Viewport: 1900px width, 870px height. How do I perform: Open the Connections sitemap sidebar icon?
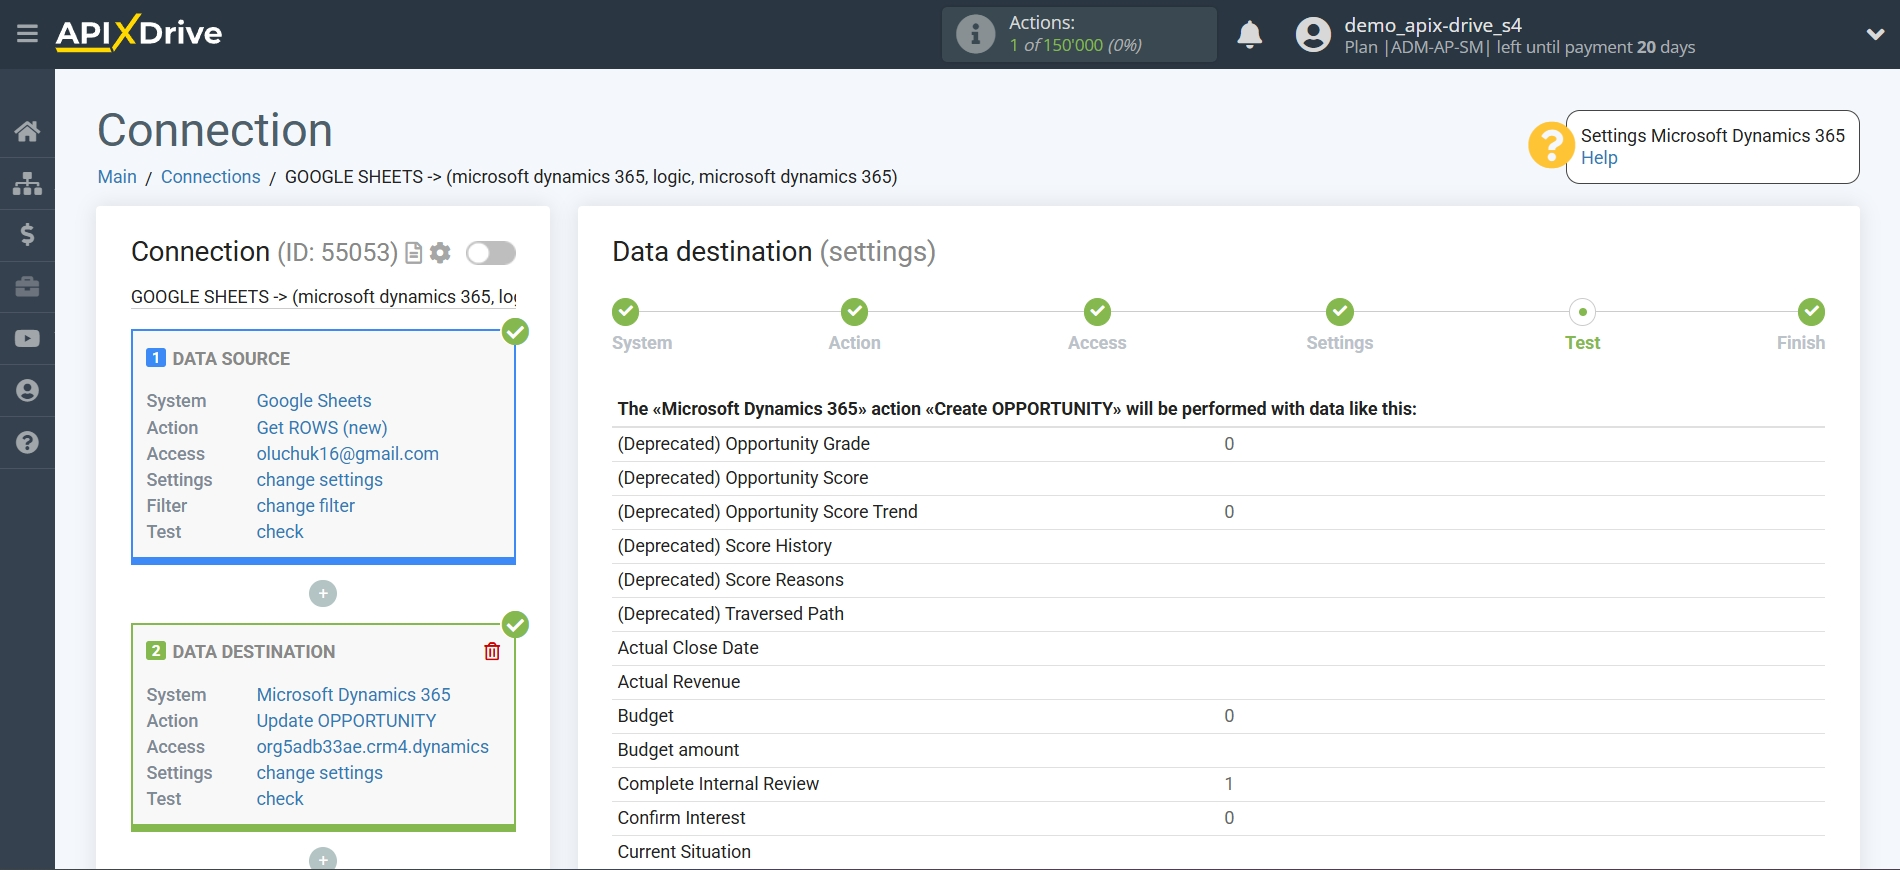(x=27, y=183)
